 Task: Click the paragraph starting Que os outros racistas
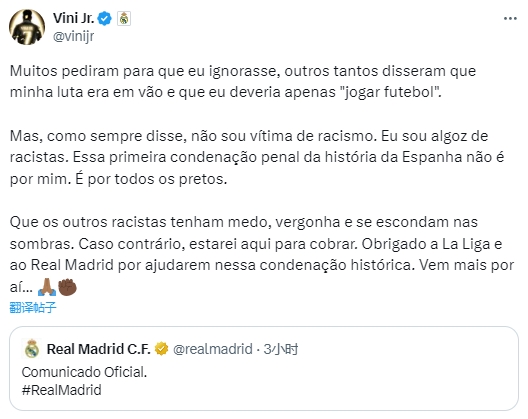tap(262, 254)
